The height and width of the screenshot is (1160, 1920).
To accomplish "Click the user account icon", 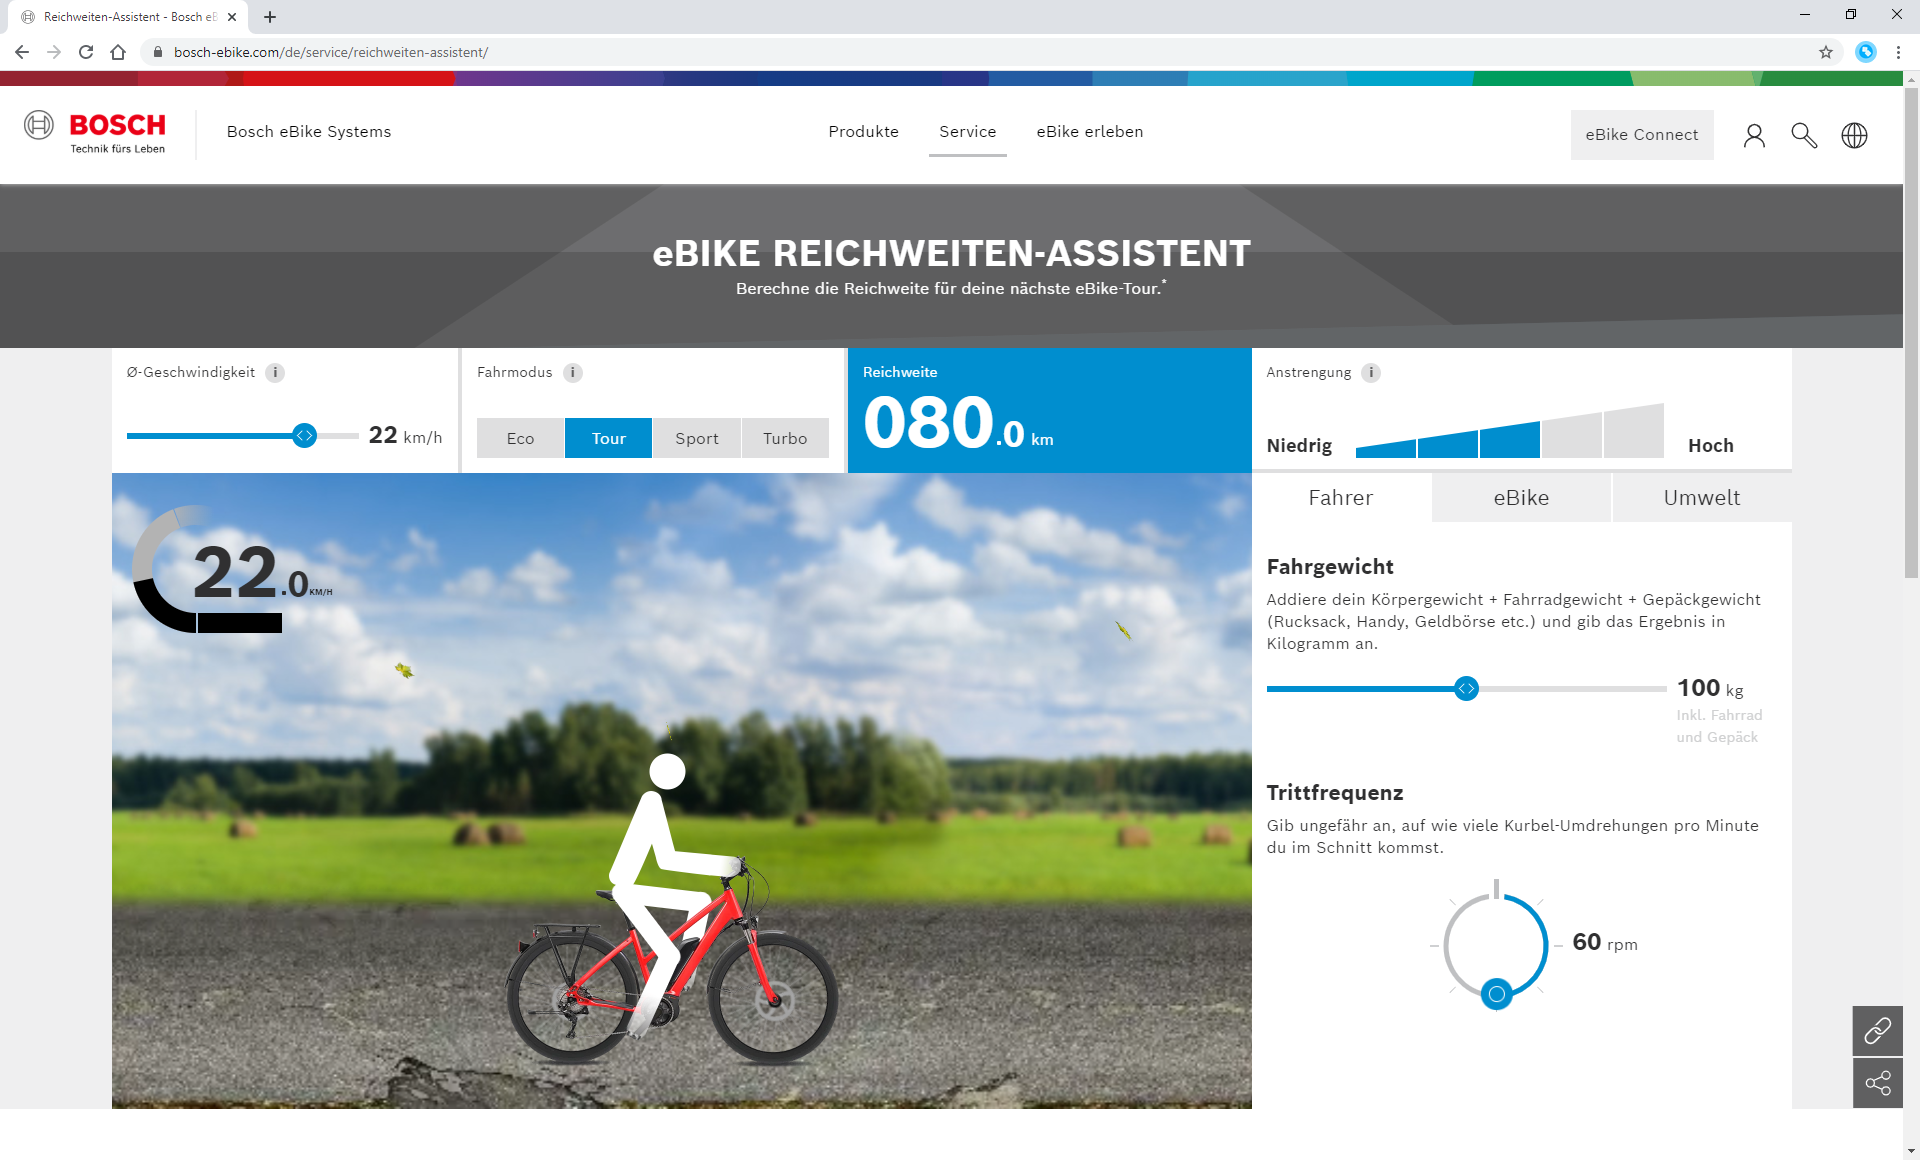I will (x=1754, y=135).
